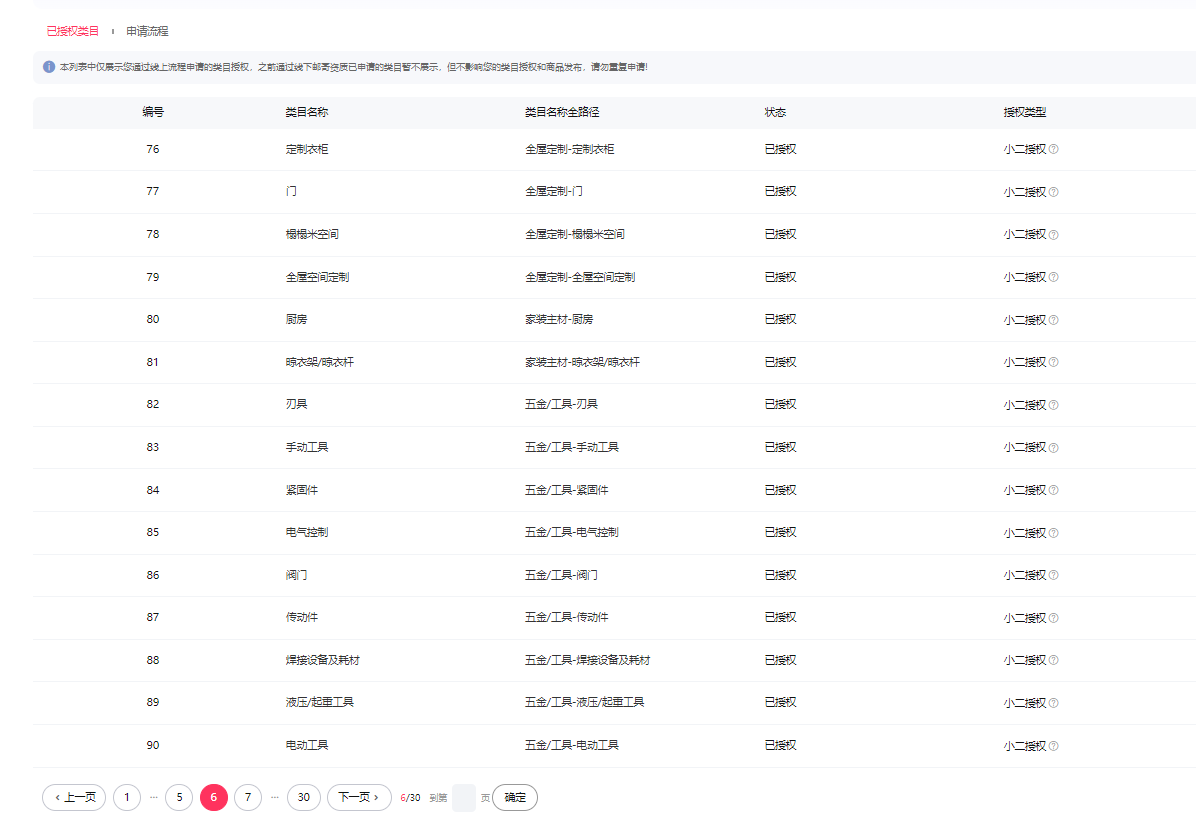
Task: Click help icon for 阀门 row authorization type
Action: [x=1053, y=576]
